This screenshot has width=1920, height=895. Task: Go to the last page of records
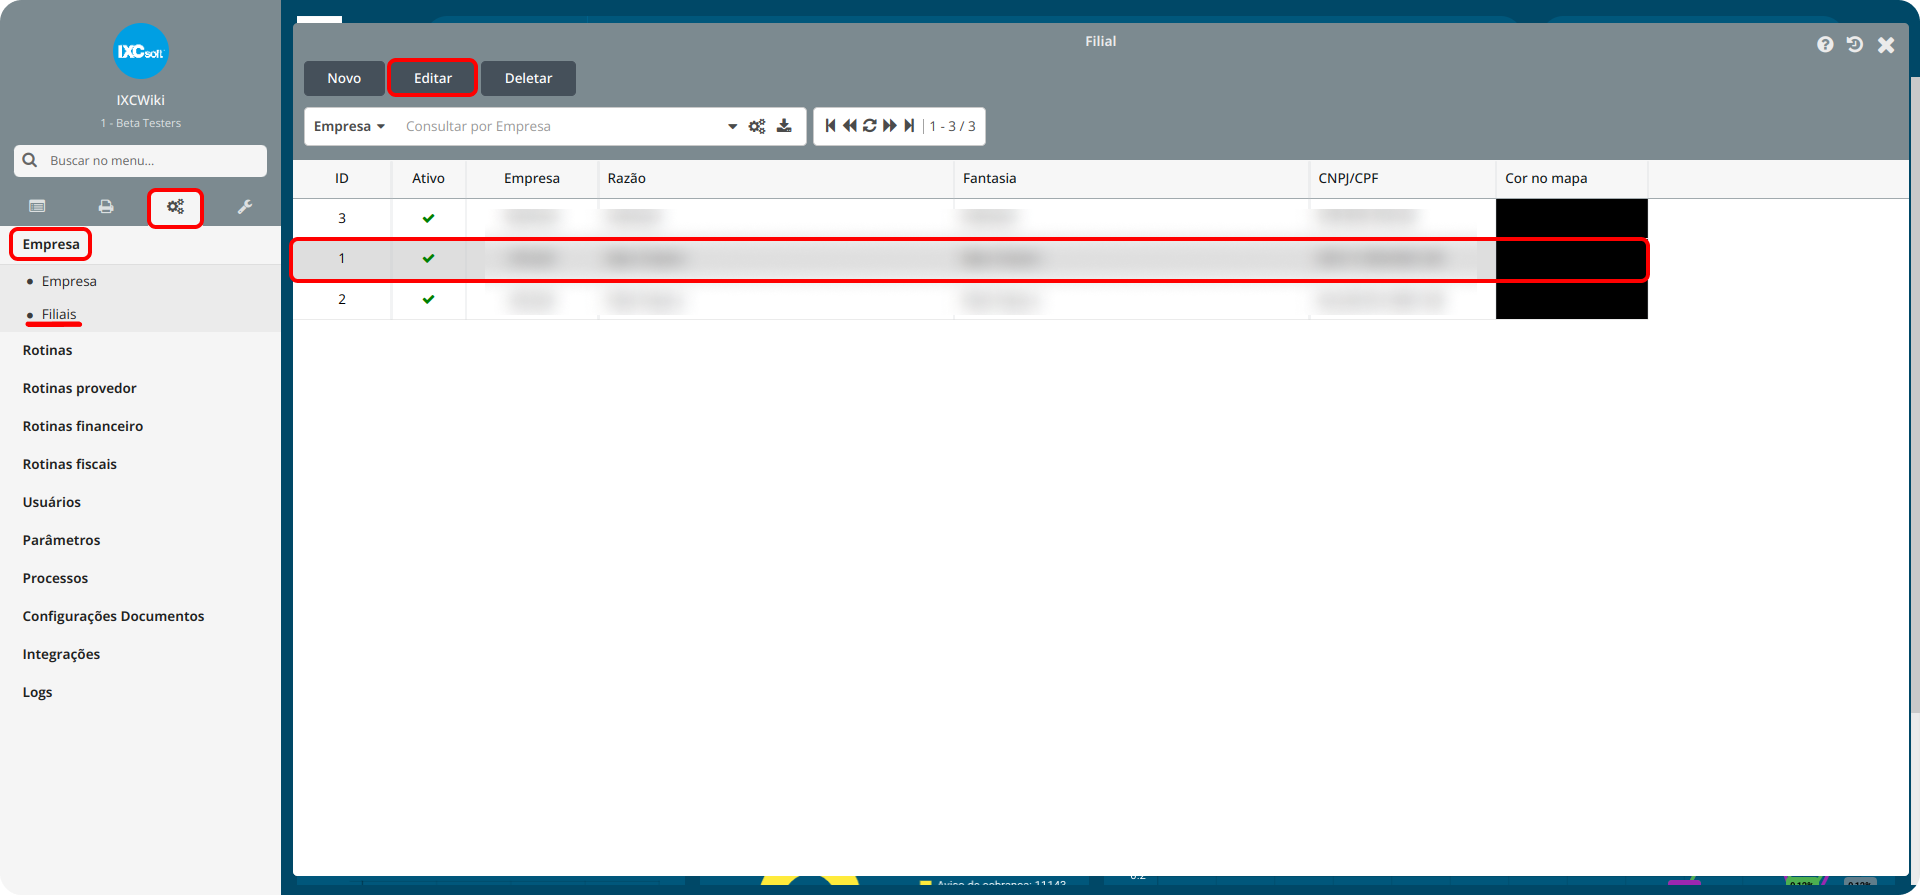click(909, 126)
